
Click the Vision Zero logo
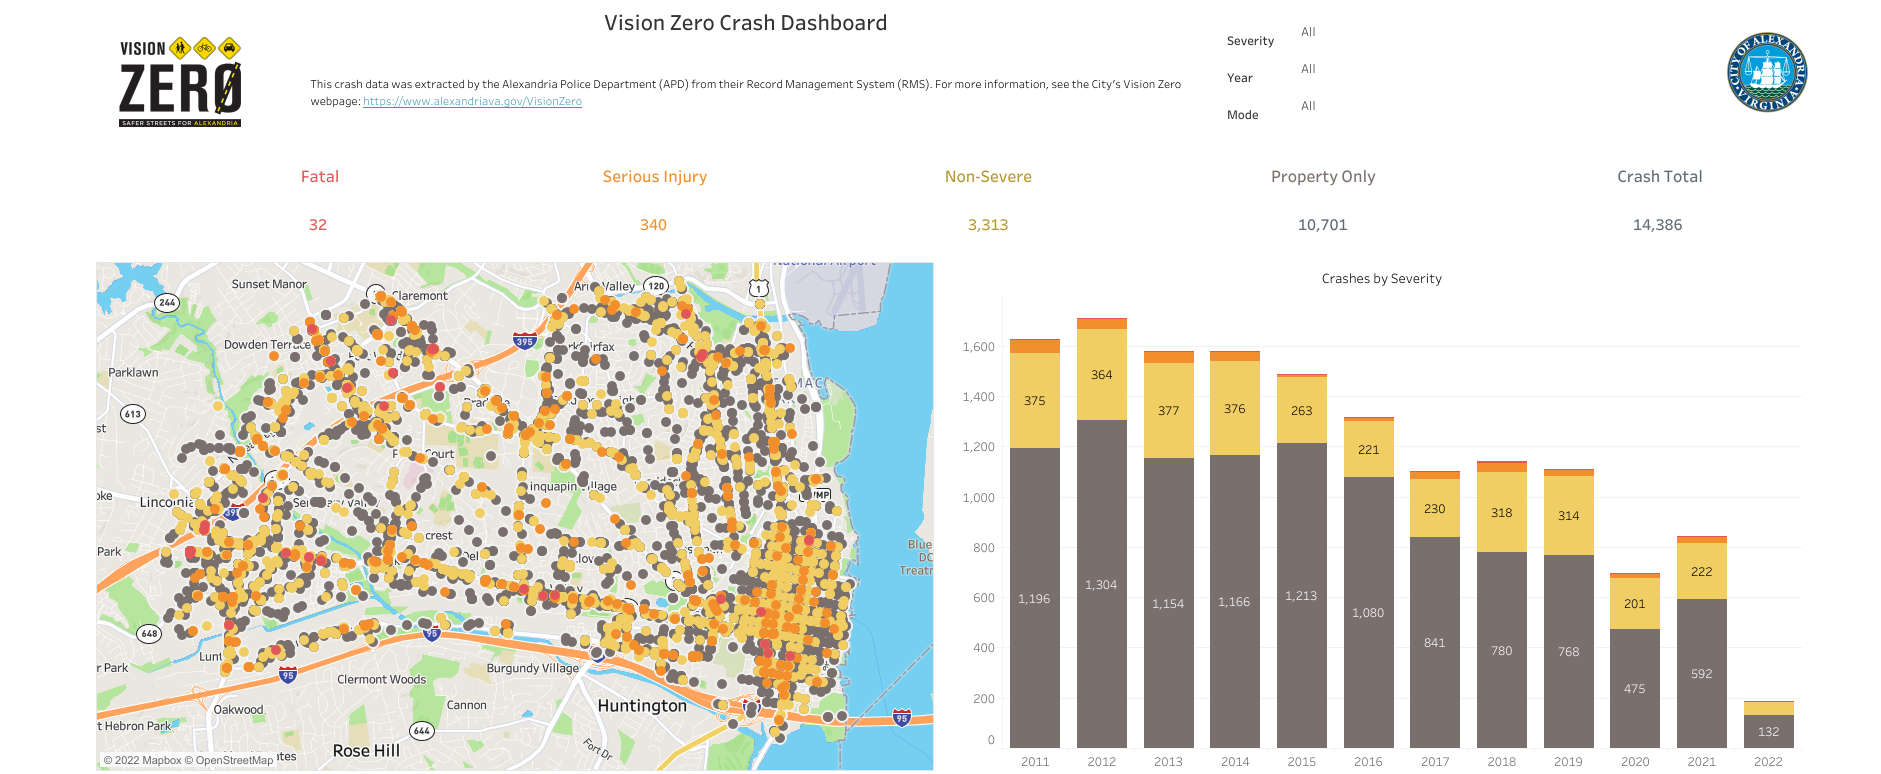(180, 83)
